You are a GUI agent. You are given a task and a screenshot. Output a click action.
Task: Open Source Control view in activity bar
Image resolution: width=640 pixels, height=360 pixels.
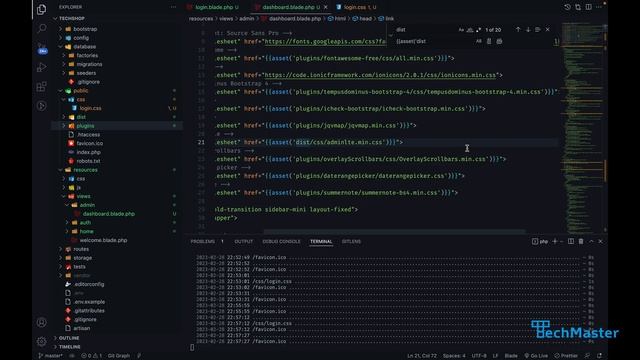click(42, 47)
